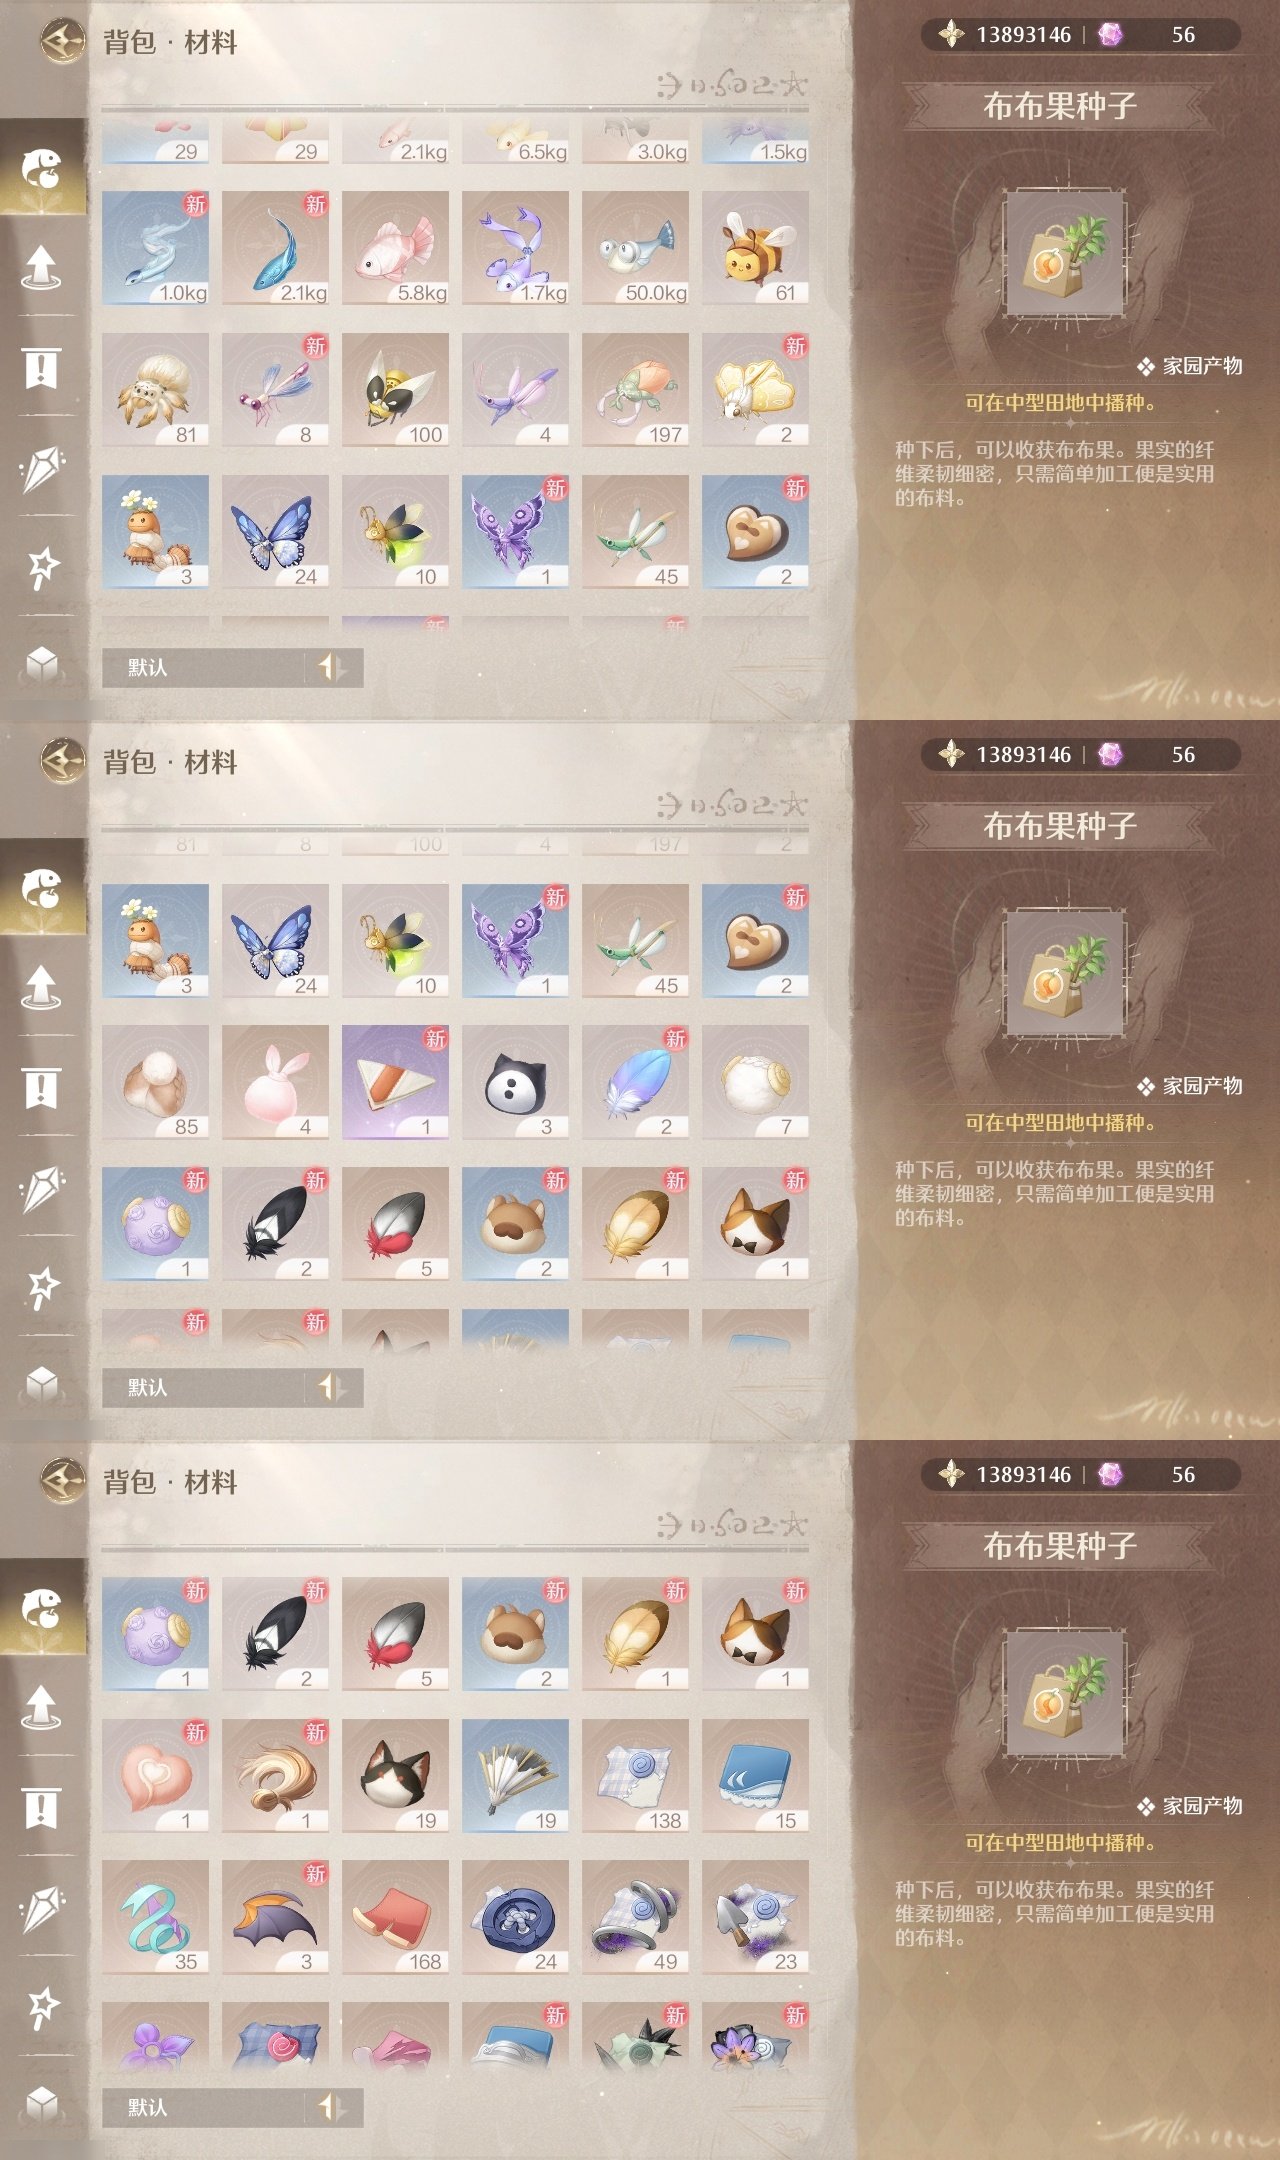Select the bee item with count 61
The width and height of the screenshot is (1280, 2160).
755,248
